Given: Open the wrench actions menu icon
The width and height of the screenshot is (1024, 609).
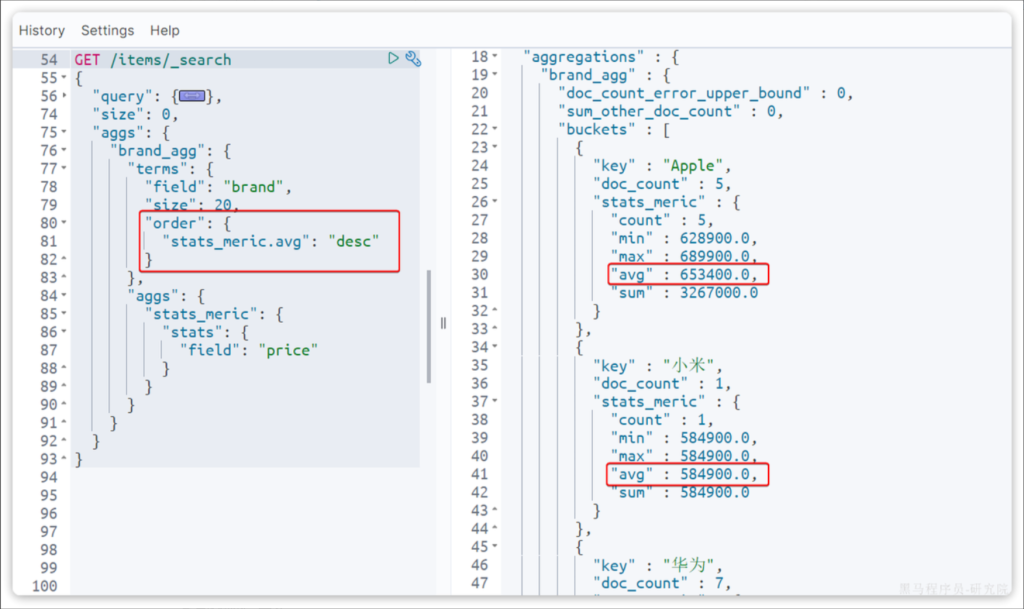Looking at the screenshot, I should (413, 59).
